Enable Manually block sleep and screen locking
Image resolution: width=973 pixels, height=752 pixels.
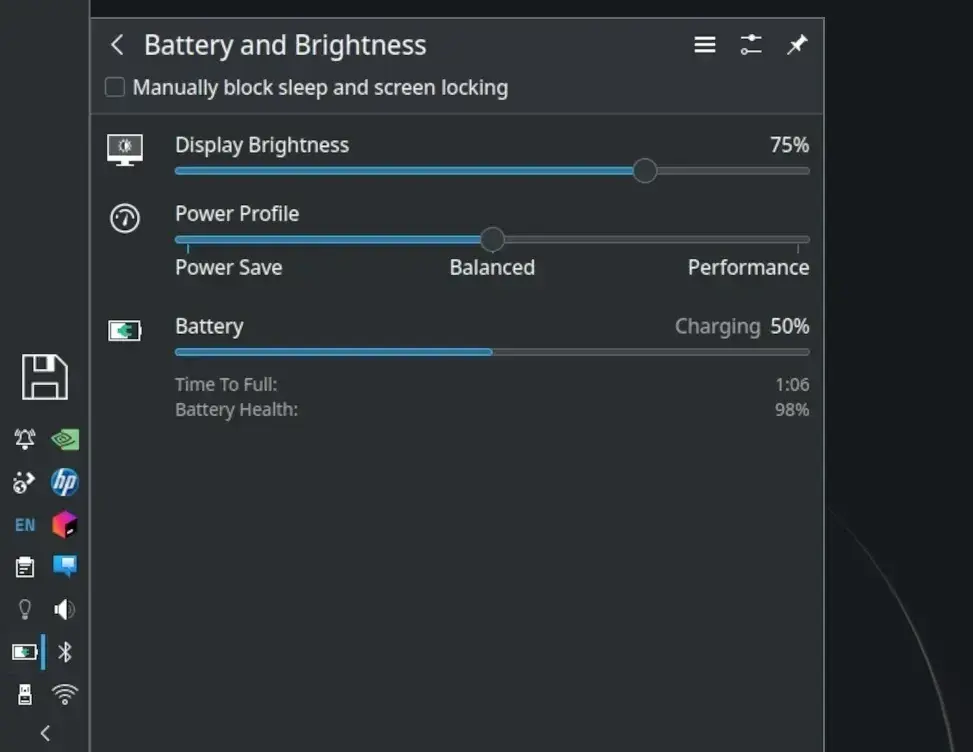pos(115,87)
